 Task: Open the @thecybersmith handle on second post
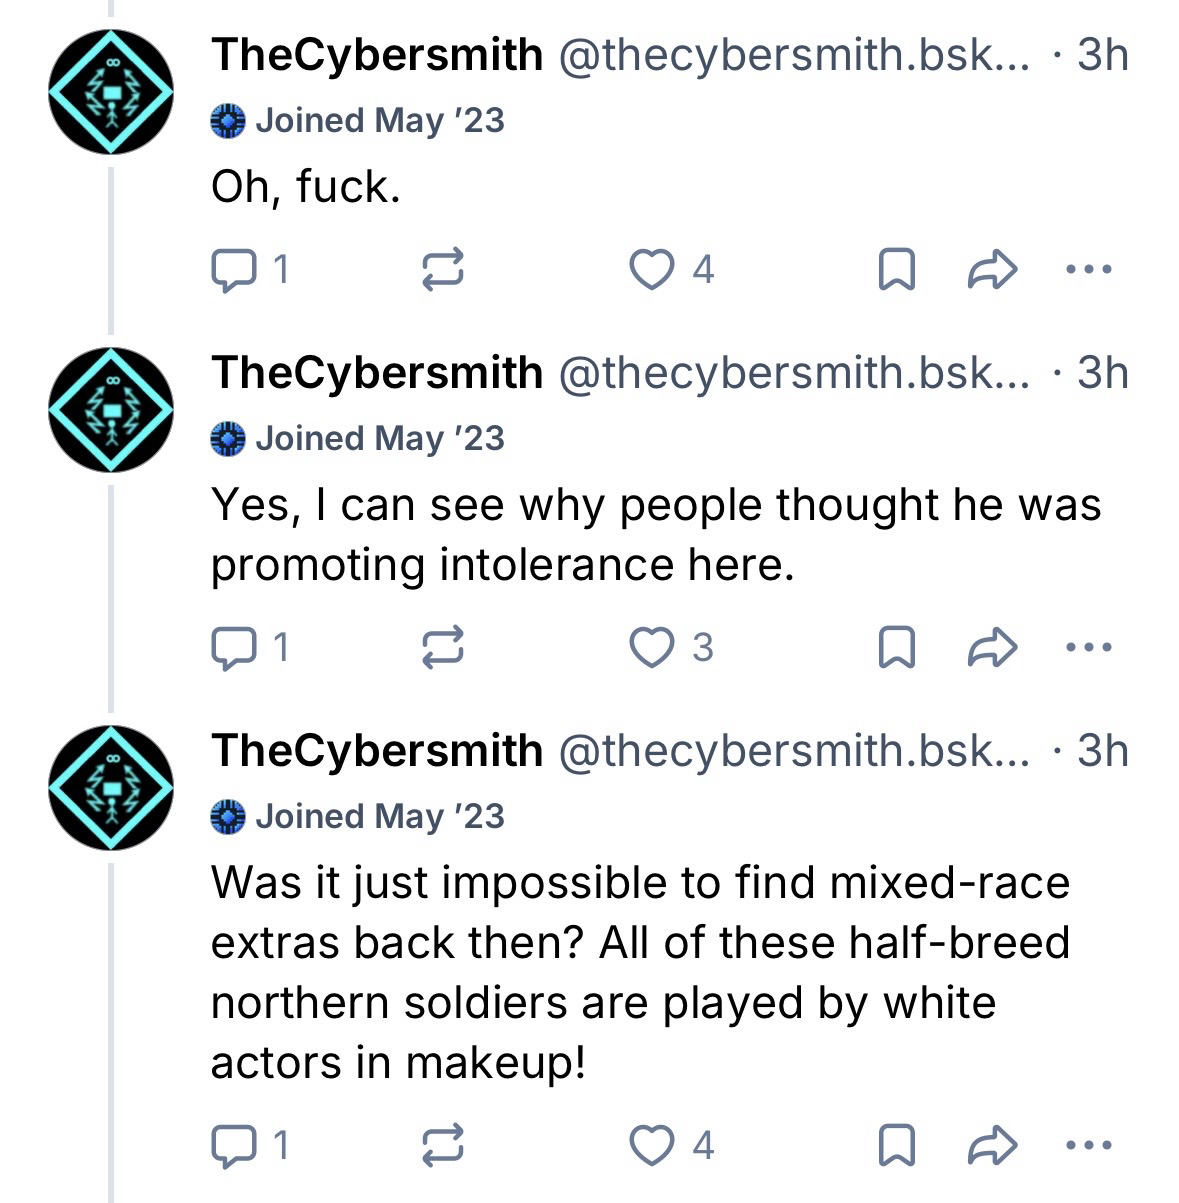click(x=792, y=373)
